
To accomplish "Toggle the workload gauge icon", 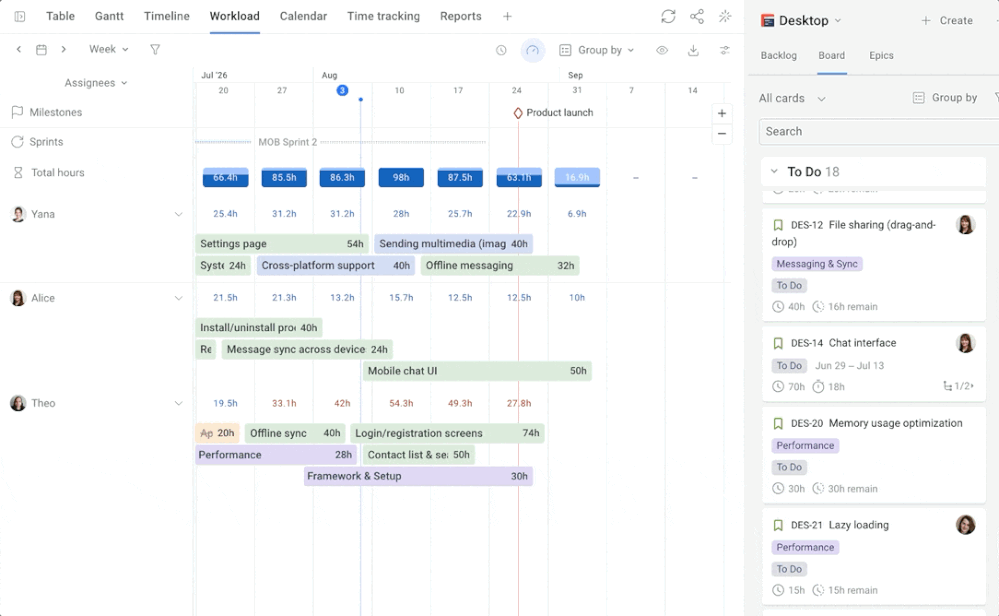I will click(533, 50).
